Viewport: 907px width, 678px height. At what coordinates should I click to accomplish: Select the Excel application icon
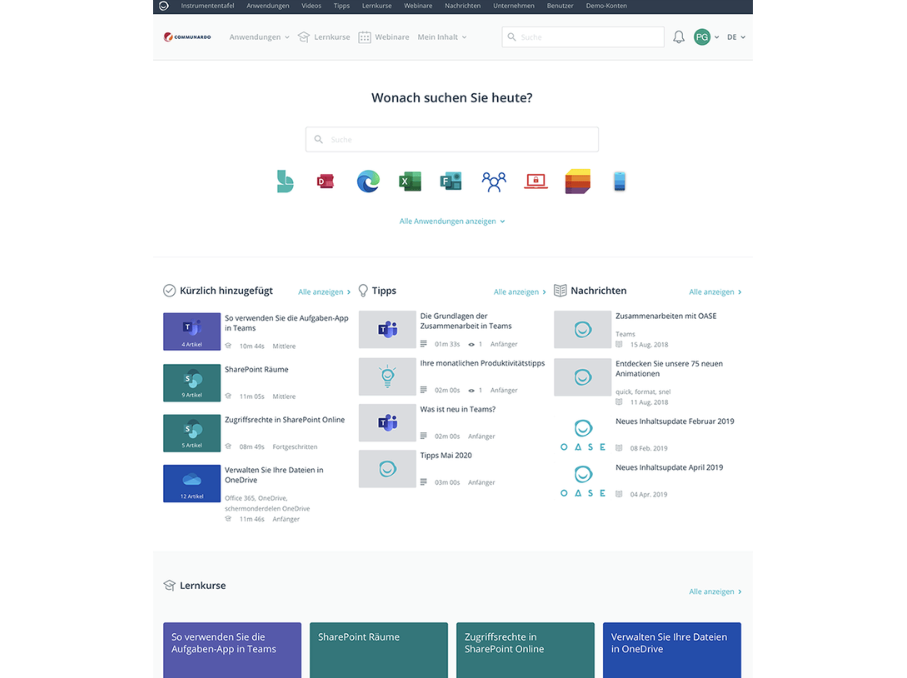click(409, 181)
